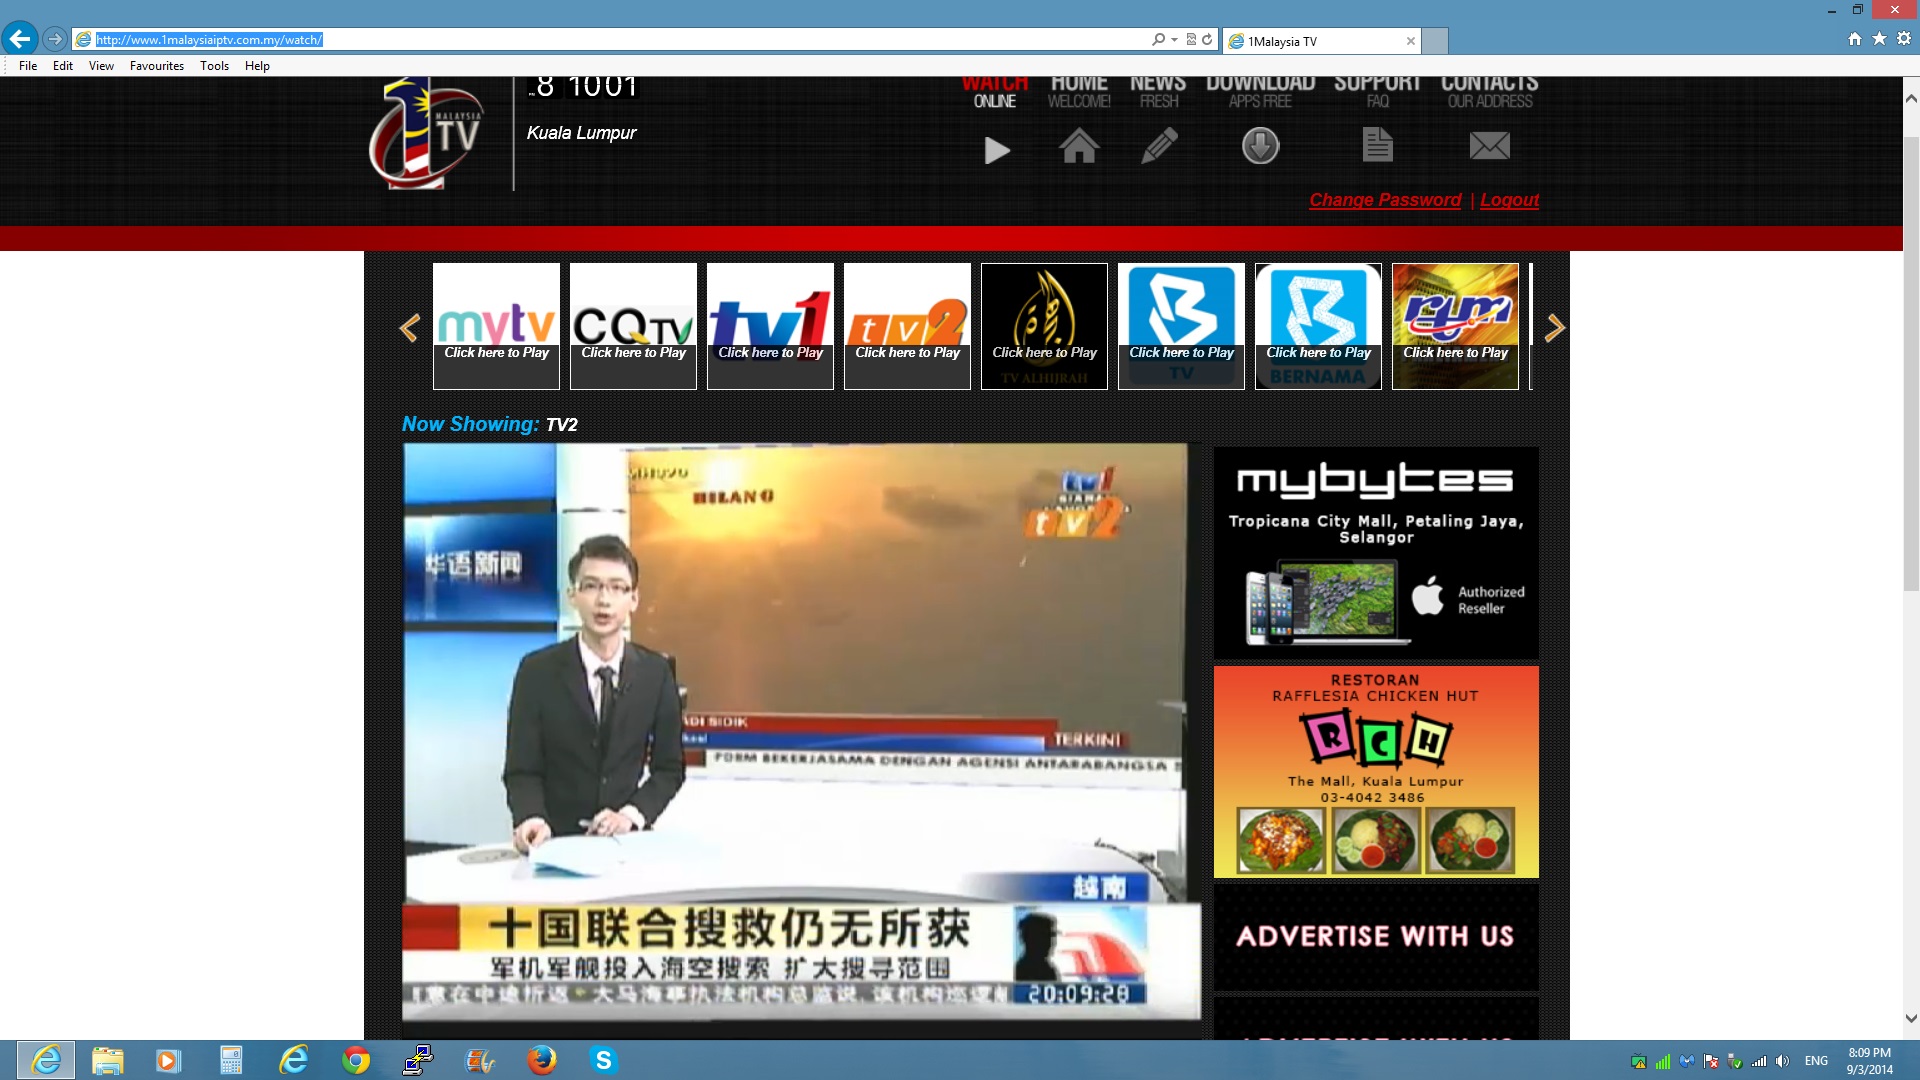The image size is (1920, 1080).
Task: Click the address bar search magnifier
Action: [x=1158, y=40]
